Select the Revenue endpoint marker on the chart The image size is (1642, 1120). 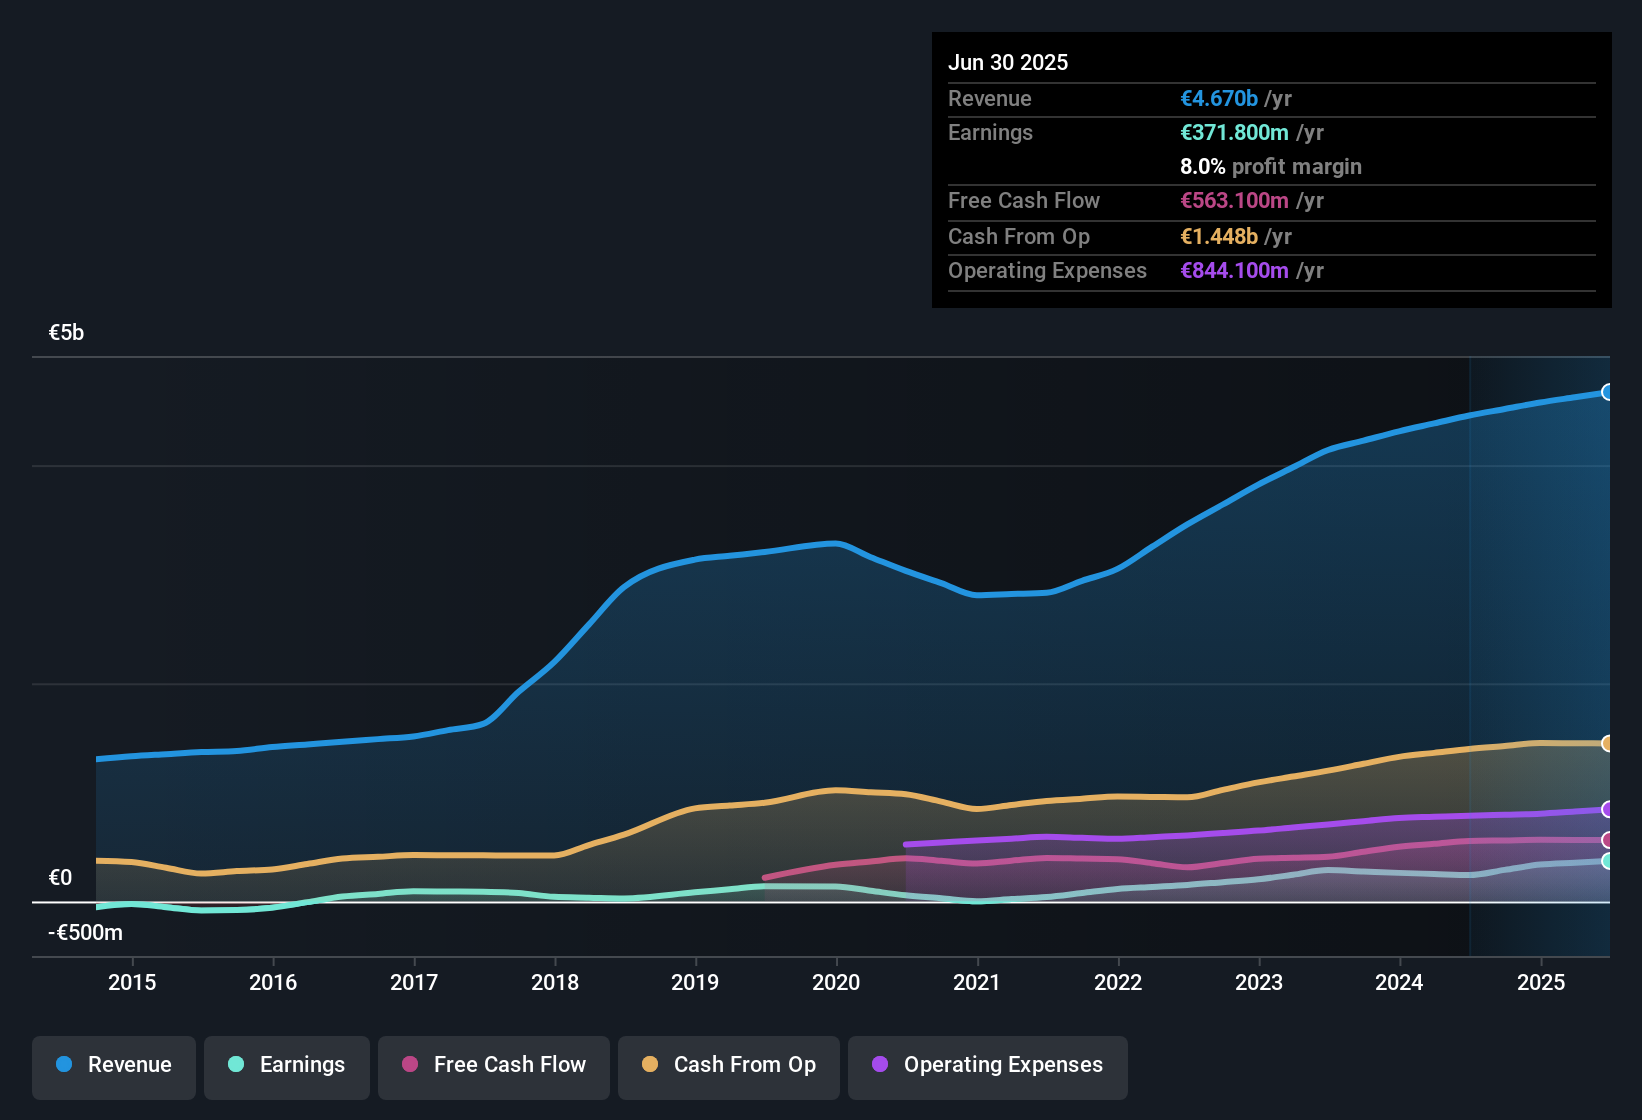point(1607,392)
